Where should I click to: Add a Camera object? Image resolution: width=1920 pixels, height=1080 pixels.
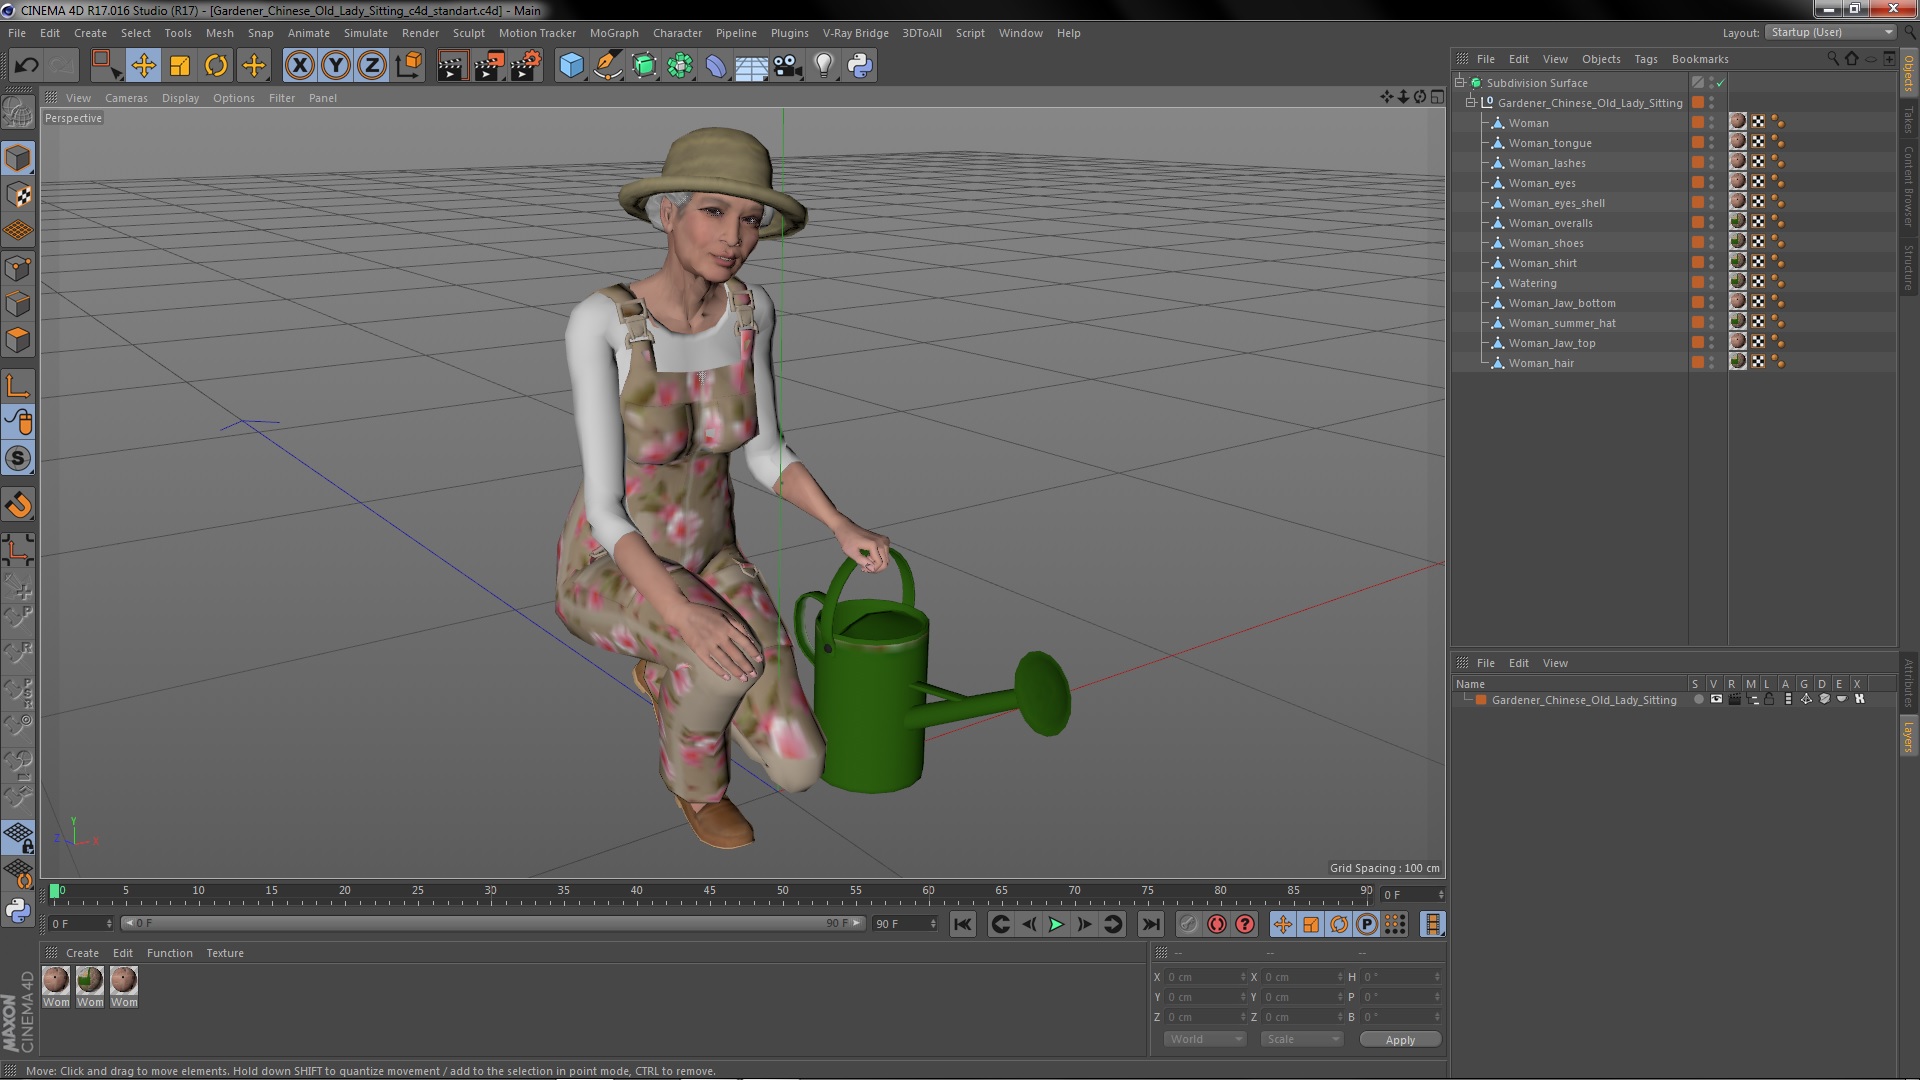(788, 66)
